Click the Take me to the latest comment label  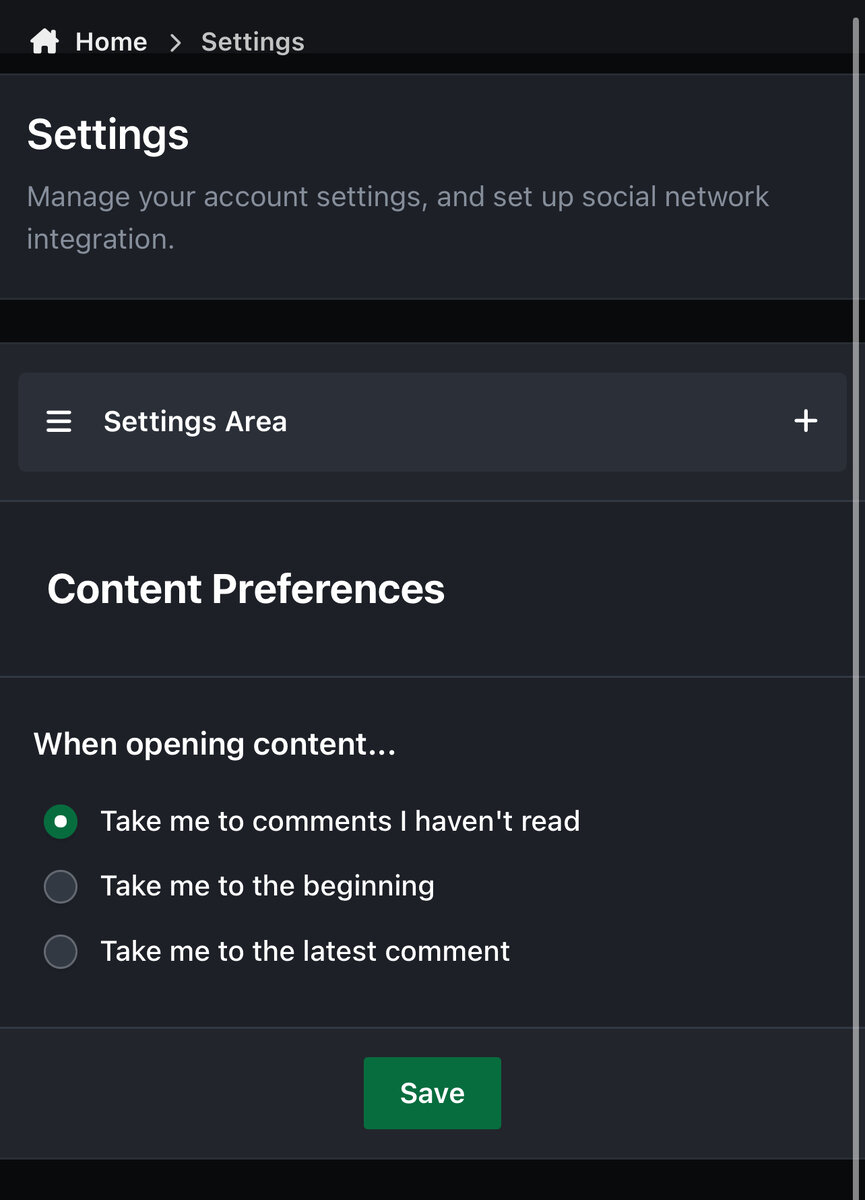[x=305, y=951]
